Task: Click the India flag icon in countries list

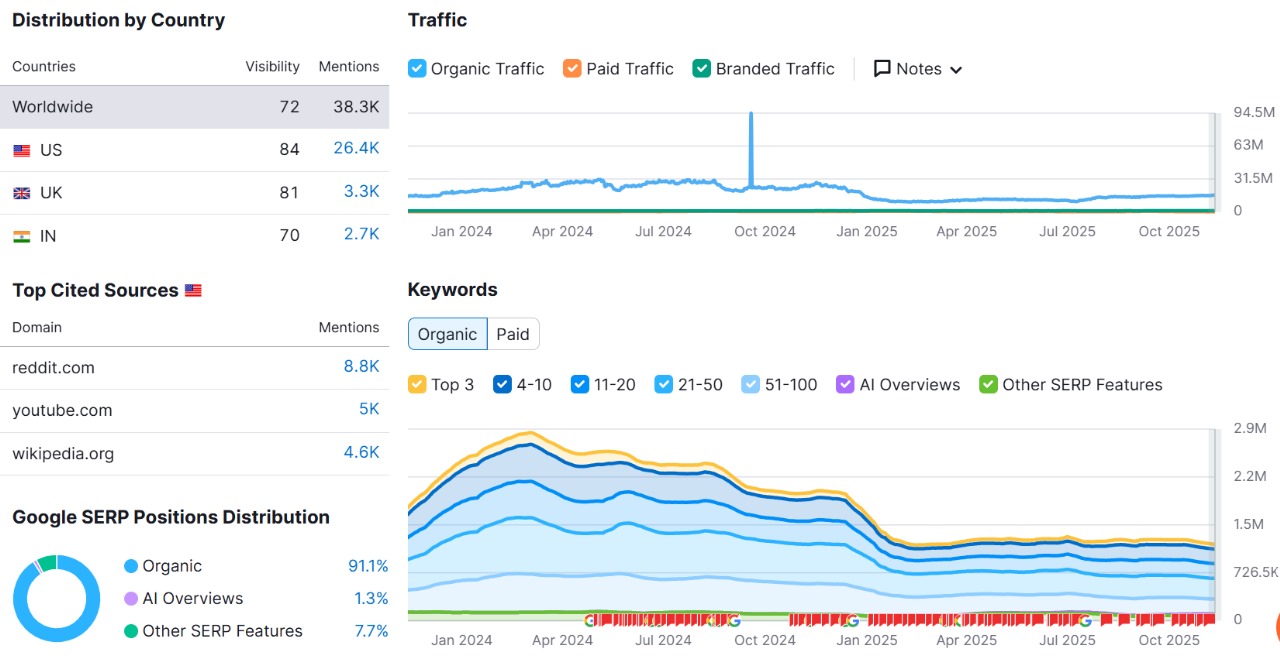Action: (21, 237)
